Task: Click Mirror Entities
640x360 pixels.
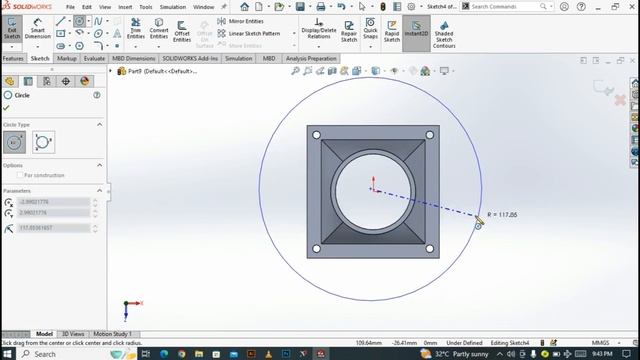Action: [240, 21]
